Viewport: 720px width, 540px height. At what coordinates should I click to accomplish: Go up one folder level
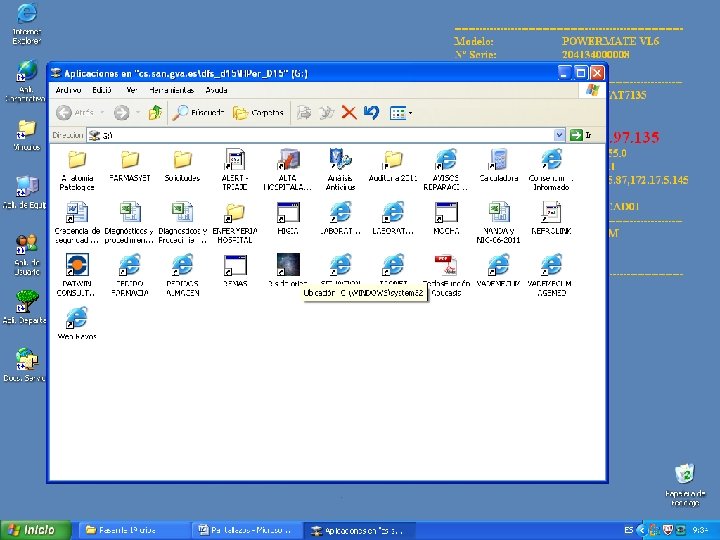155,112
